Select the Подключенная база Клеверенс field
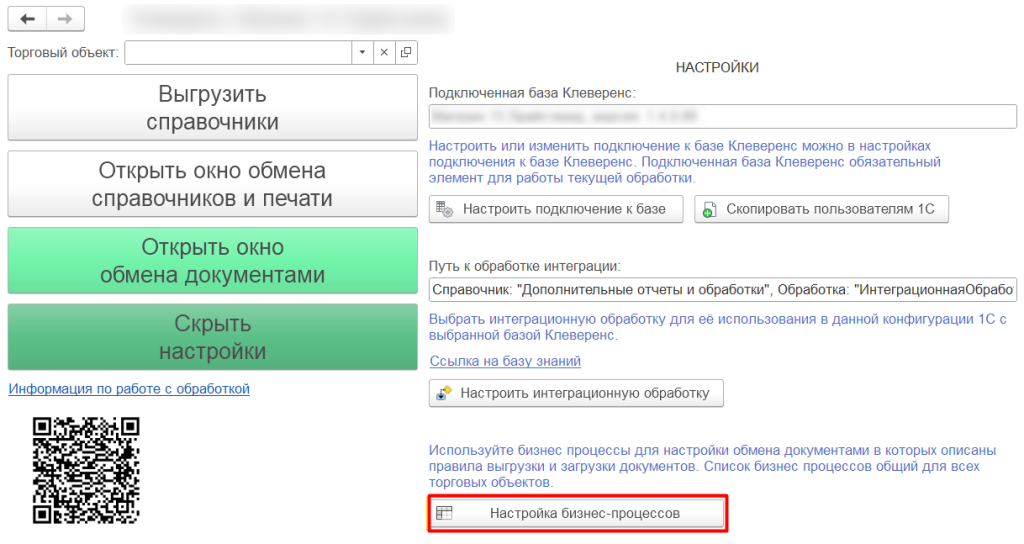 point(722,117)
